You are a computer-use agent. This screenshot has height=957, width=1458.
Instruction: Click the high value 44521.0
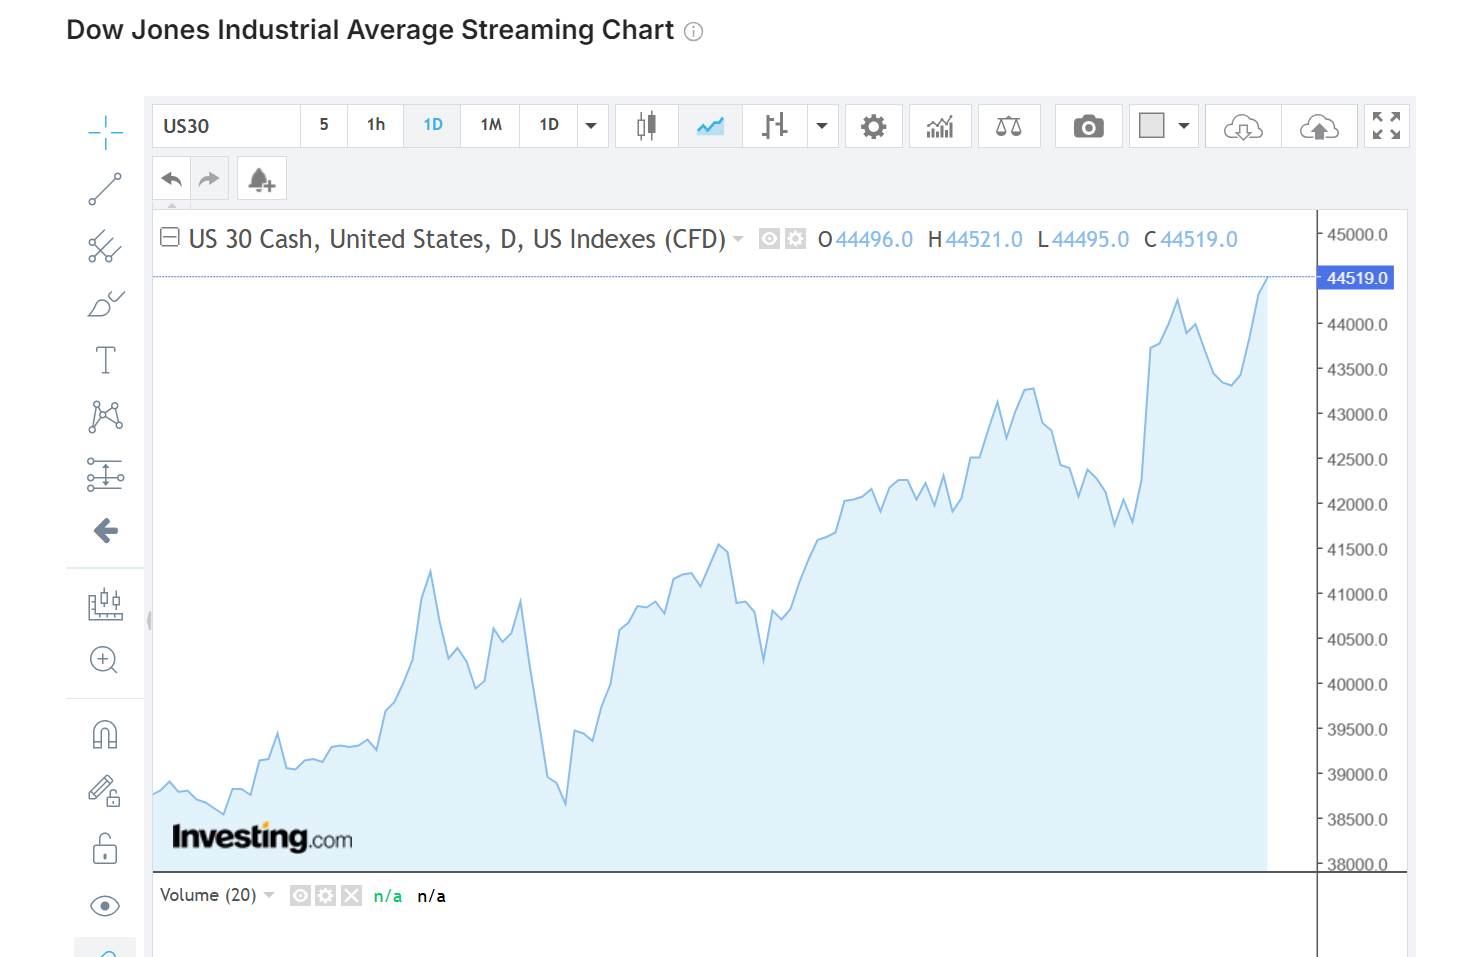(984, 240)
